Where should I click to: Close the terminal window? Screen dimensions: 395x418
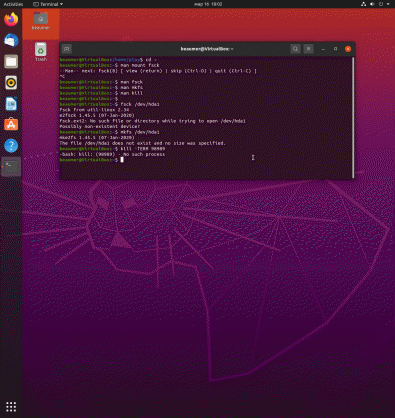pos(348,49)
